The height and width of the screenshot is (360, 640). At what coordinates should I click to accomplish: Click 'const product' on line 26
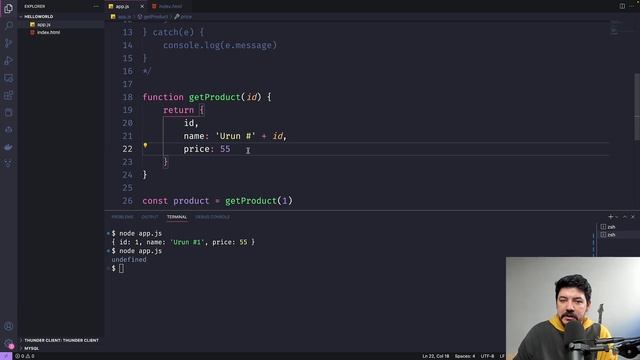point(176,201)
